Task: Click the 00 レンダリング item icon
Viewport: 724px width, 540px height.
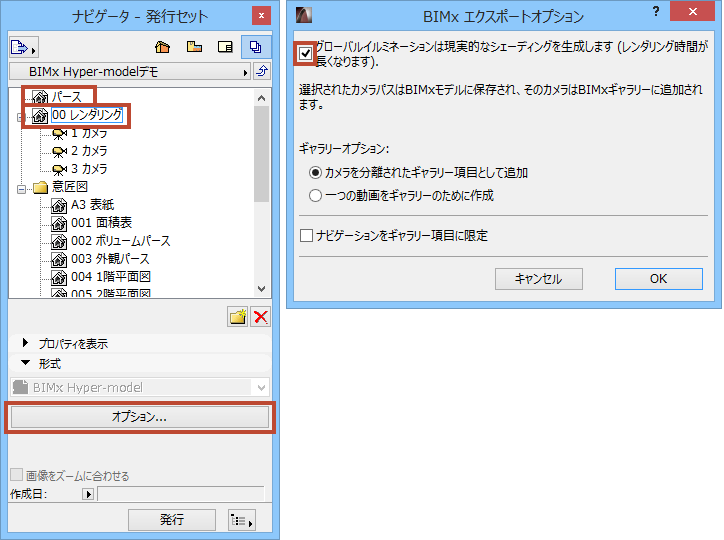Action: coord(40,115)
